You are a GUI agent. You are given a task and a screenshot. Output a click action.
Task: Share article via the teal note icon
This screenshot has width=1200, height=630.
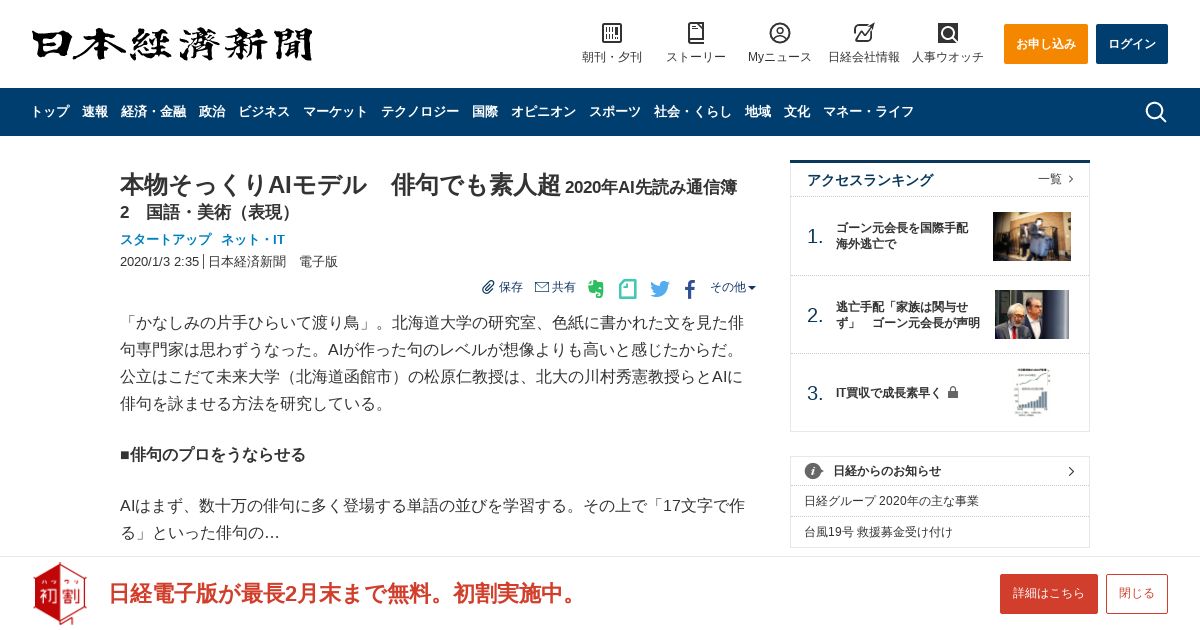click(x=628, y=289)
